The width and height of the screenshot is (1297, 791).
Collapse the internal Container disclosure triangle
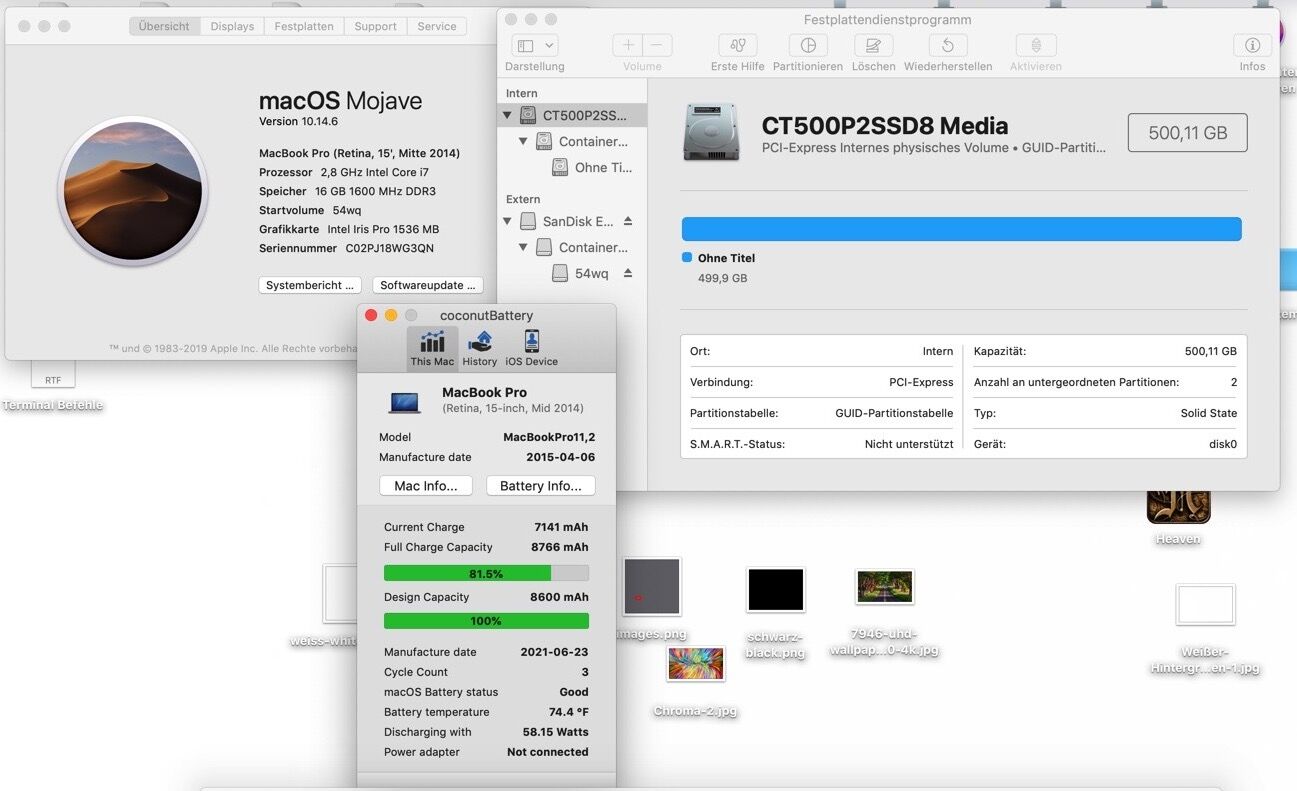[523, 142]
